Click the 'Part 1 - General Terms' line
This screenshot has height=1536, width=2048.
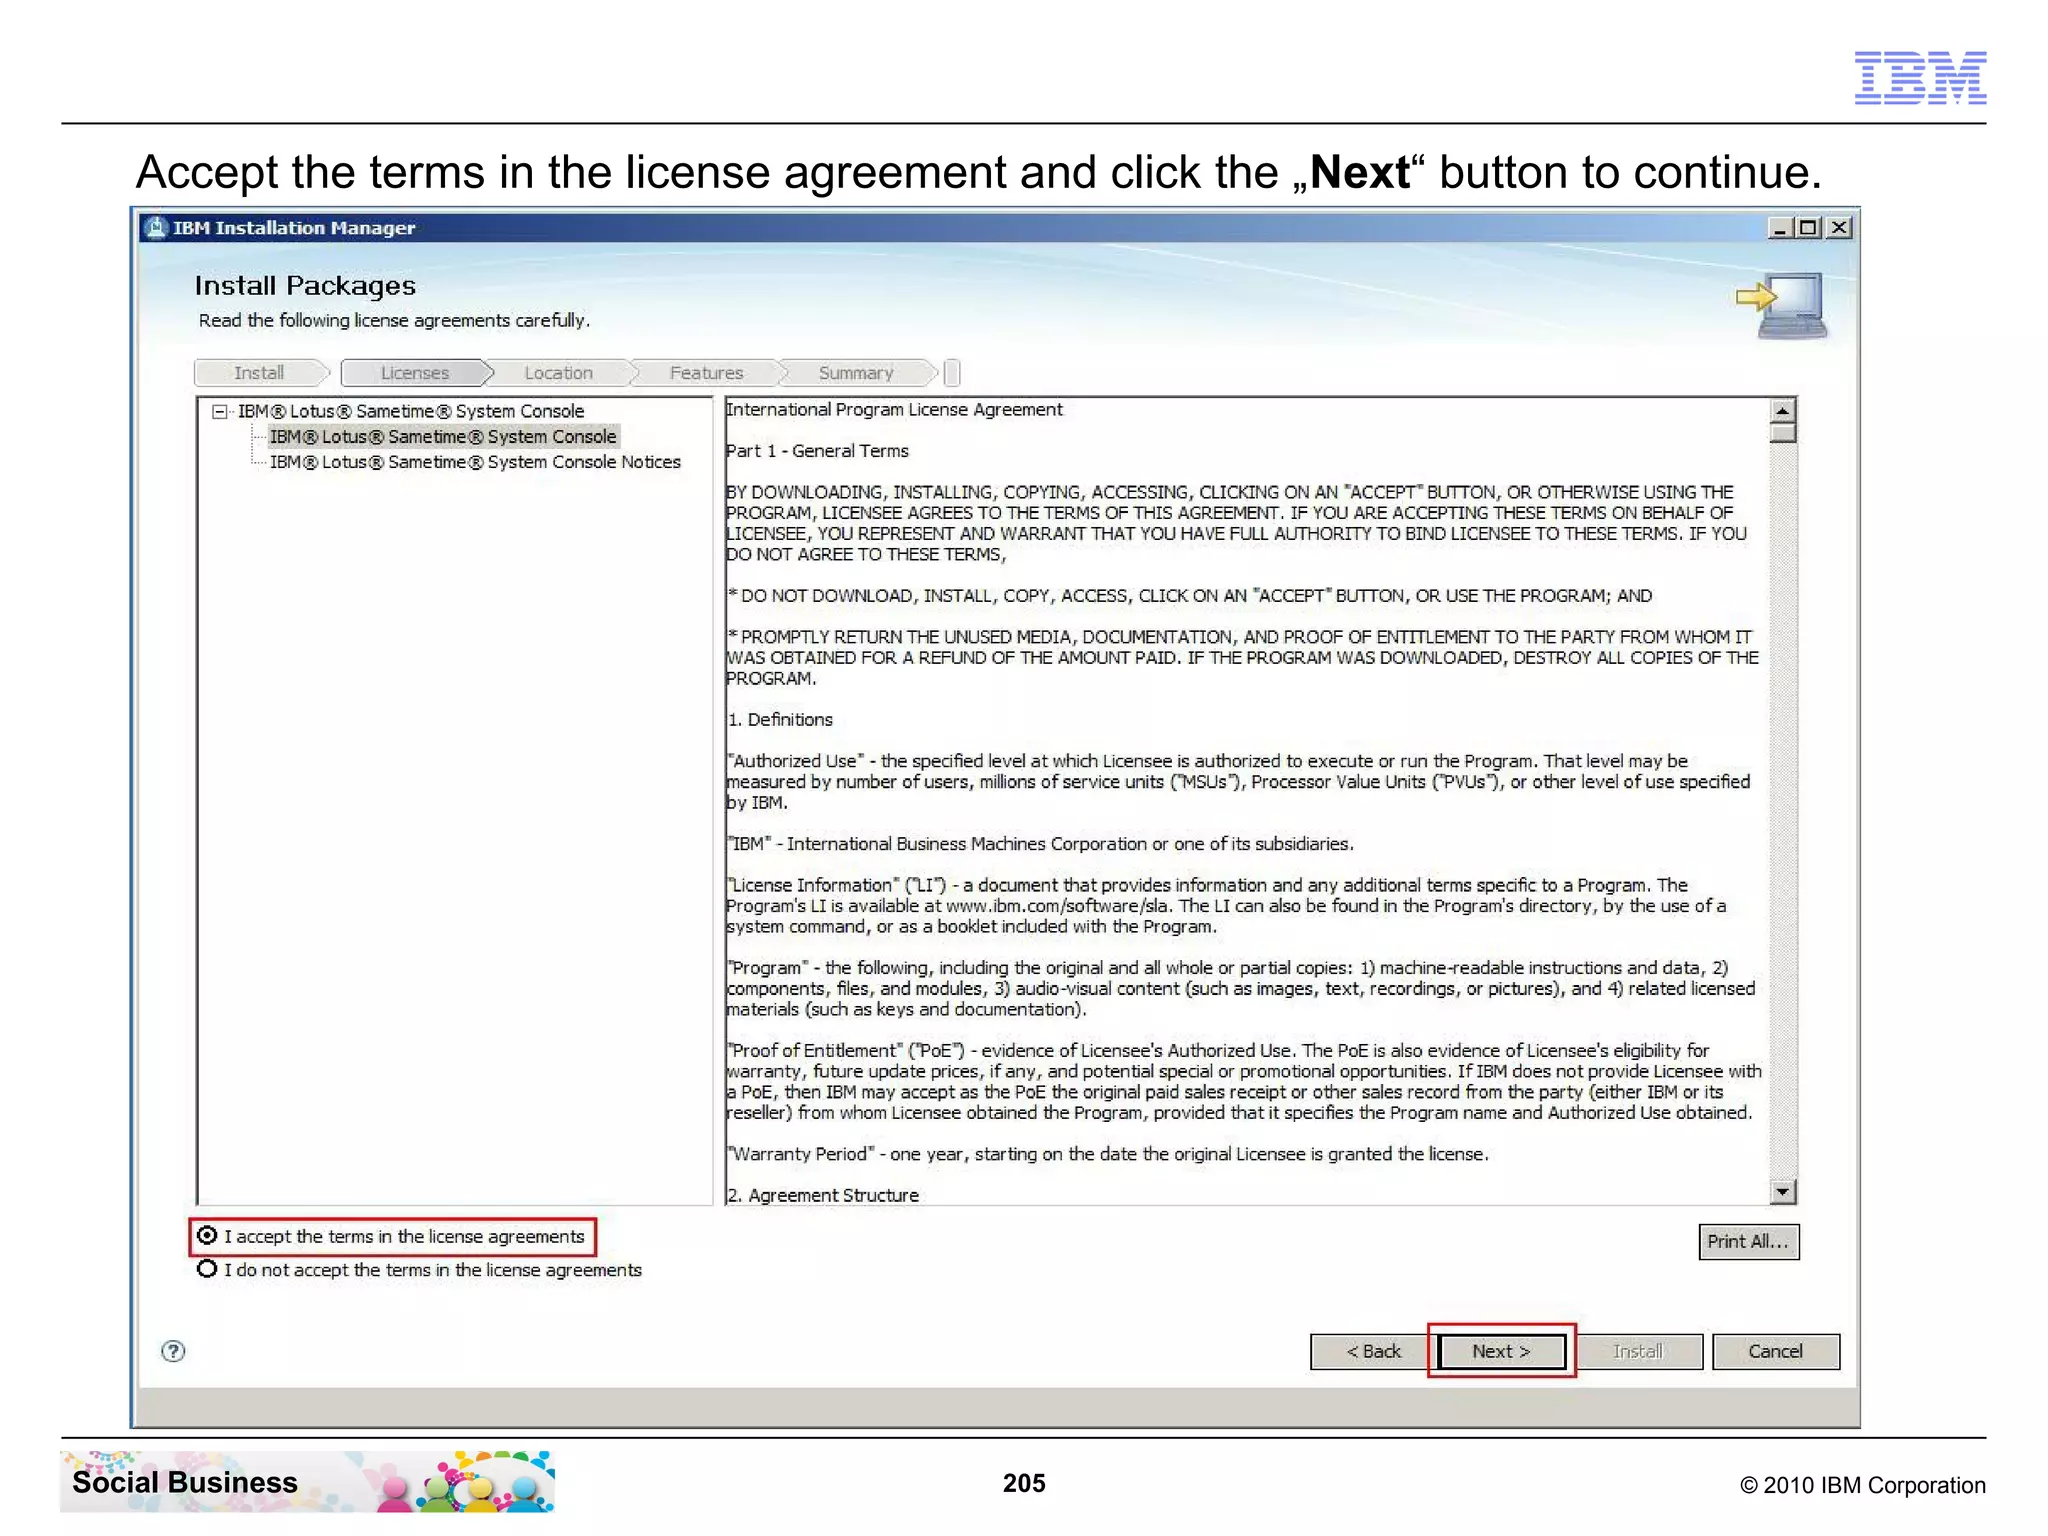pos(817,451)
